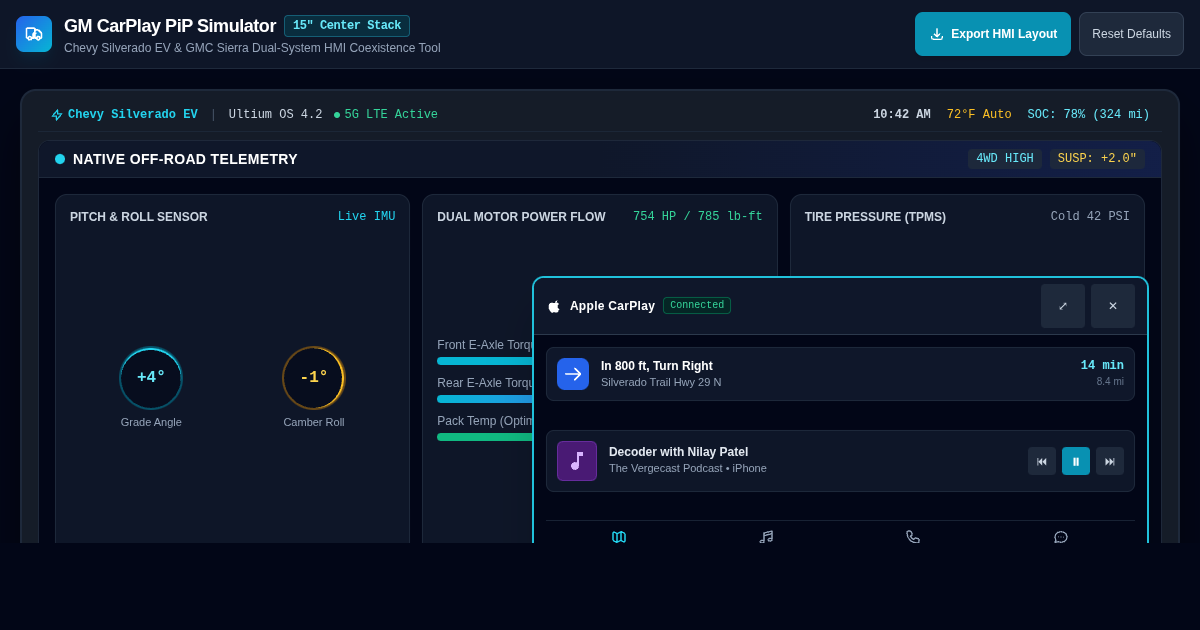
Task: Click the Silverado Trail Hwy 29 N text
Action: [661, 382]
